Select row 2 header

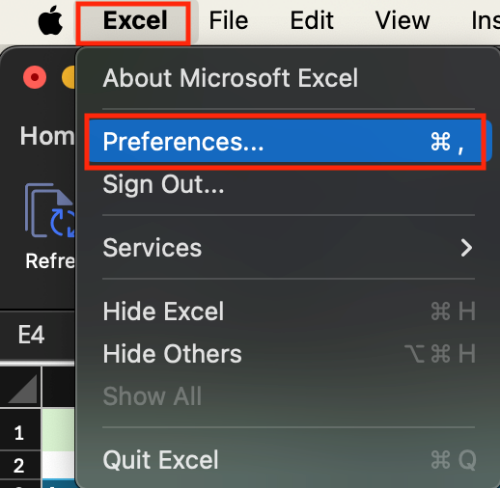point(19,465)
